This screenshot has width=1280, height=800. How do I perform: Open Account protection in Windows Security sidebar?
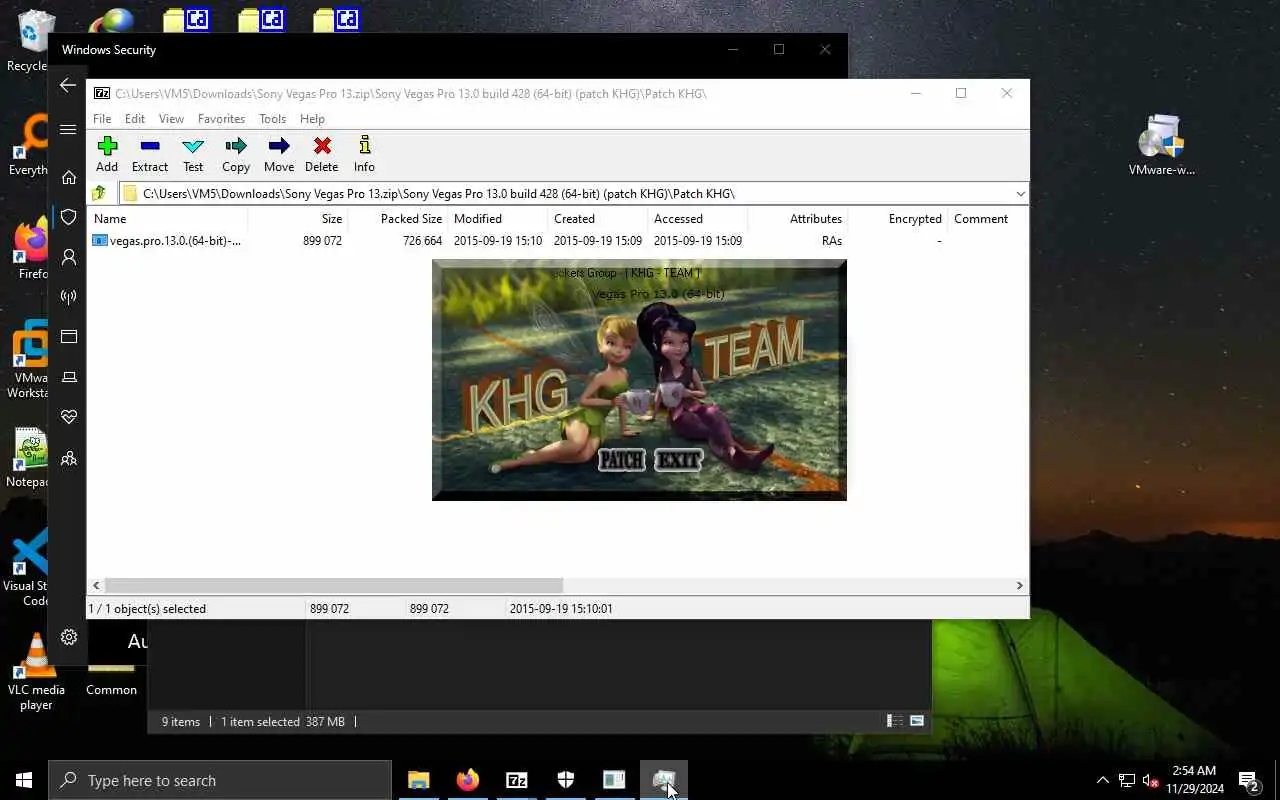click(x=68, y=257)
